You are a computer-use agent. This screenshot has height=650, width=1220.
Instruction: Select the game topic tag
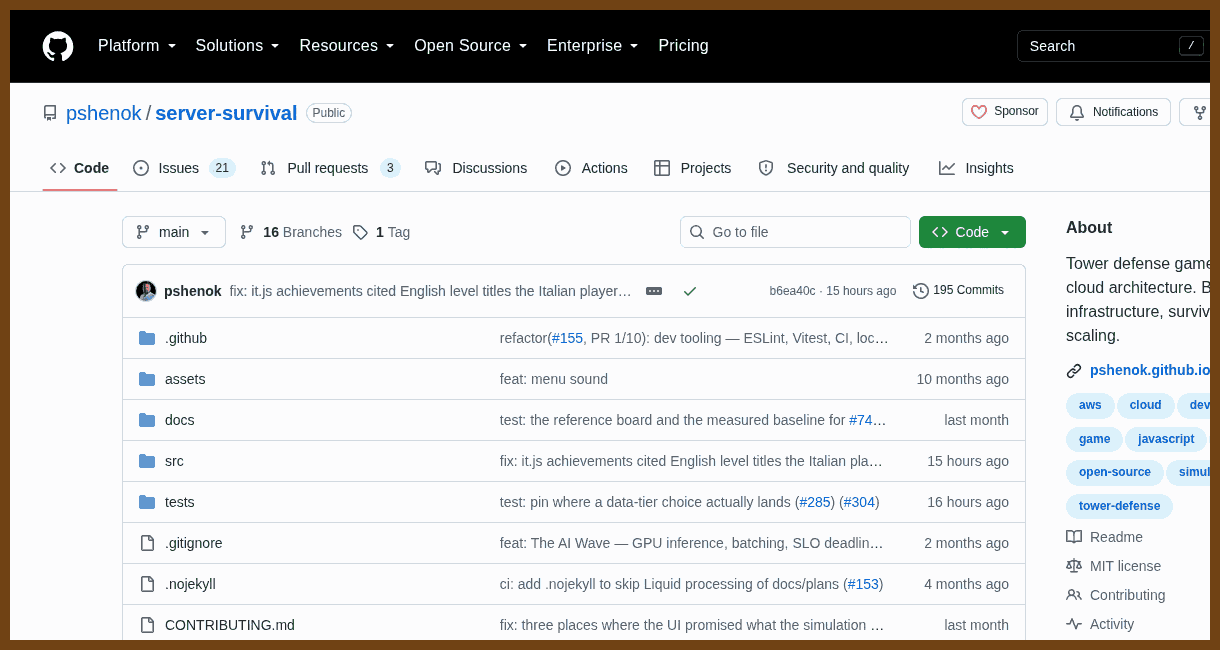click(x=1094, y=439)
